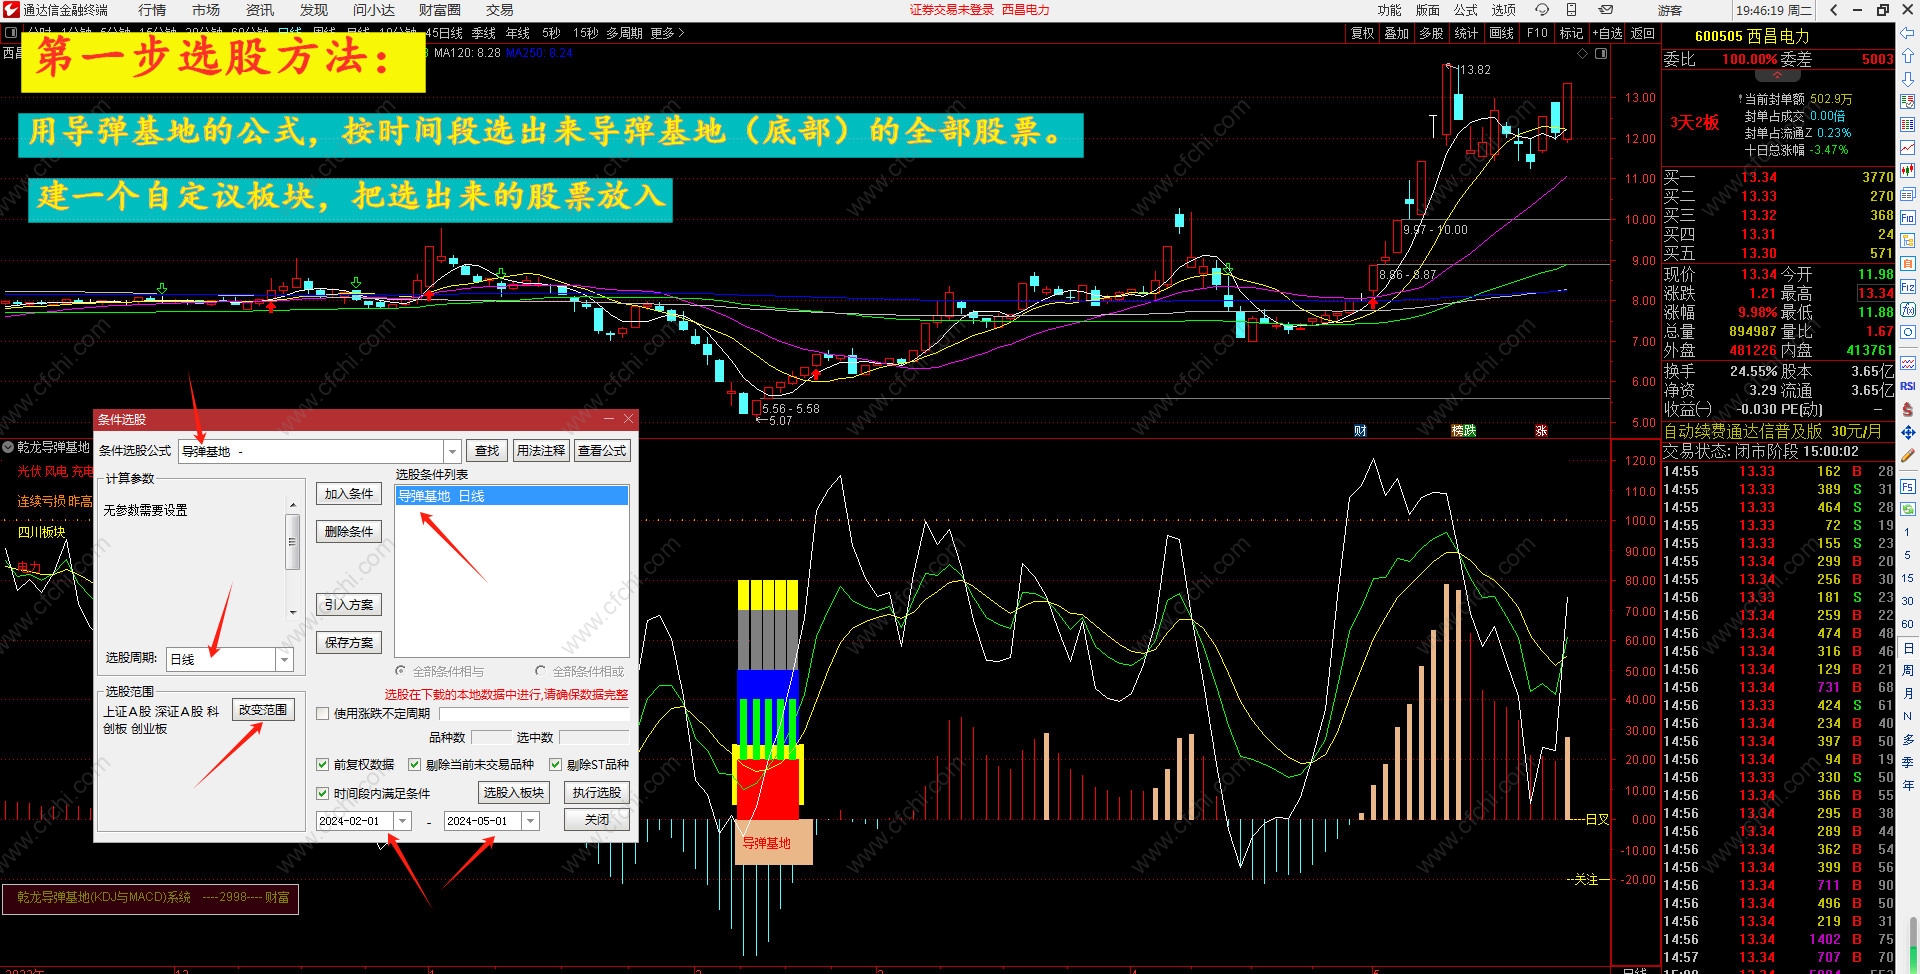This screenshot has height=974, width=1920.
Task: Open the 条件选股公式 dropdown arrow
Action: (x=452, y=452)
